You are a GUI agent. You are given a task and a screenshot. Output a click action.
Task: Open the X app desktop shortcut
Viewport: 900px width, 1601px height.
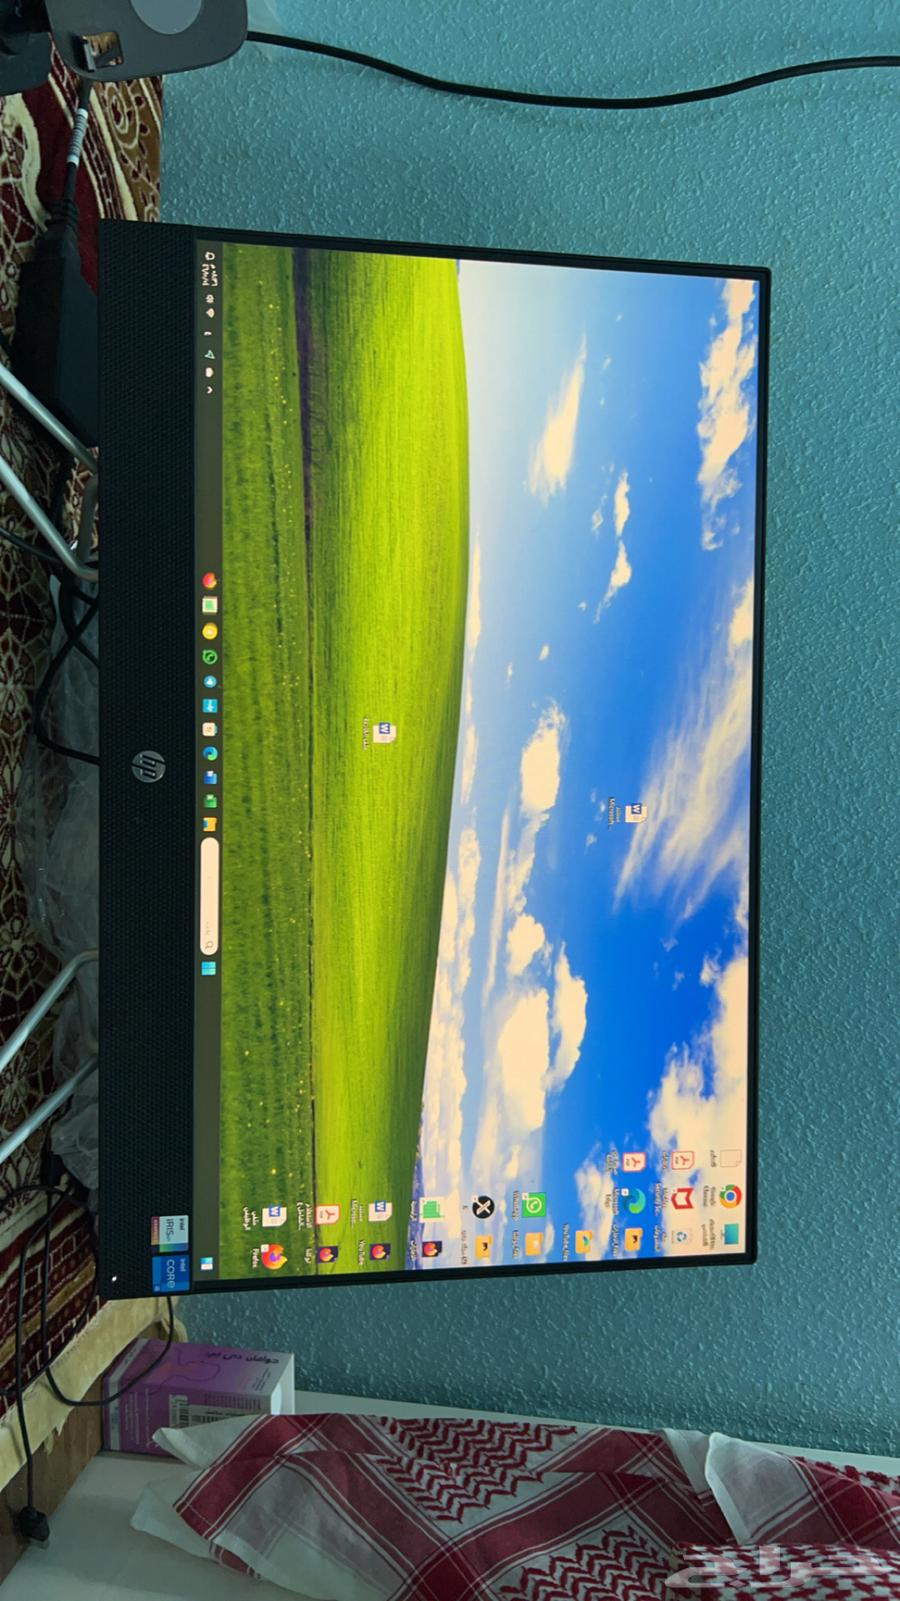click(x=482, y=1207)
